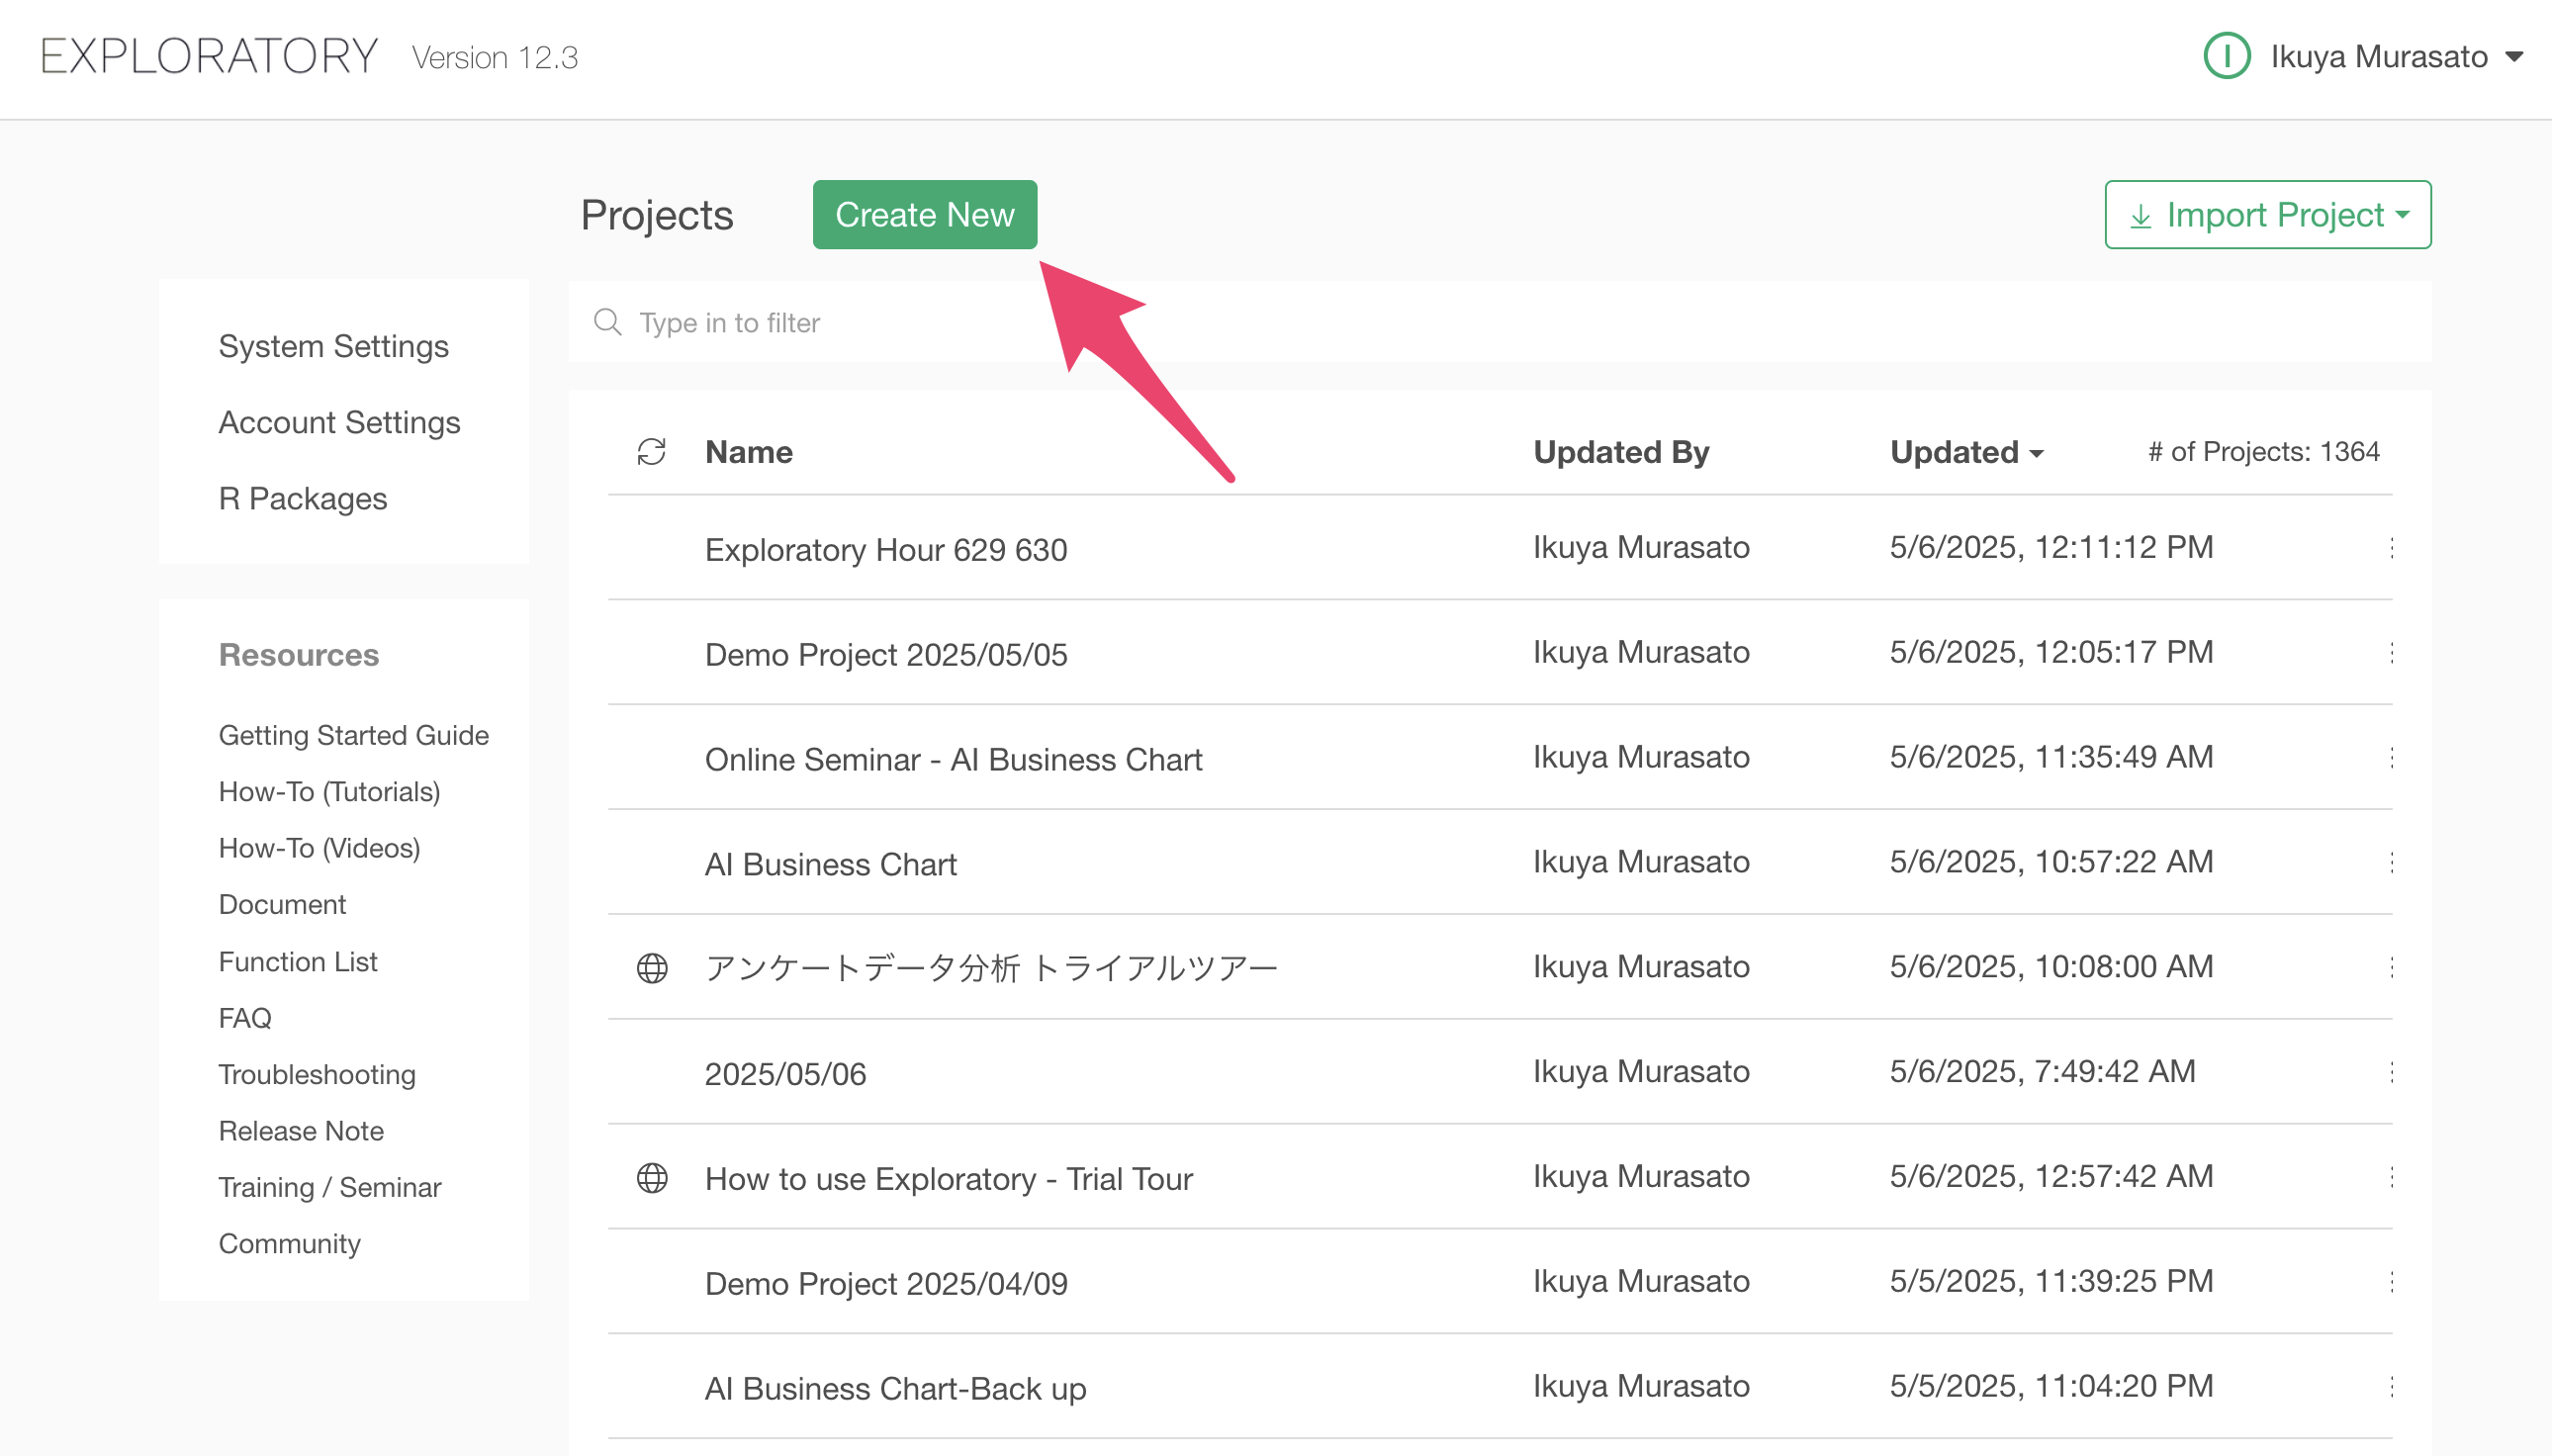The image size is (2552, 1456).
Task: Click globe icon next to アンケートデータ分析 project
Action: pyautogui.click(x=652, y=968)
